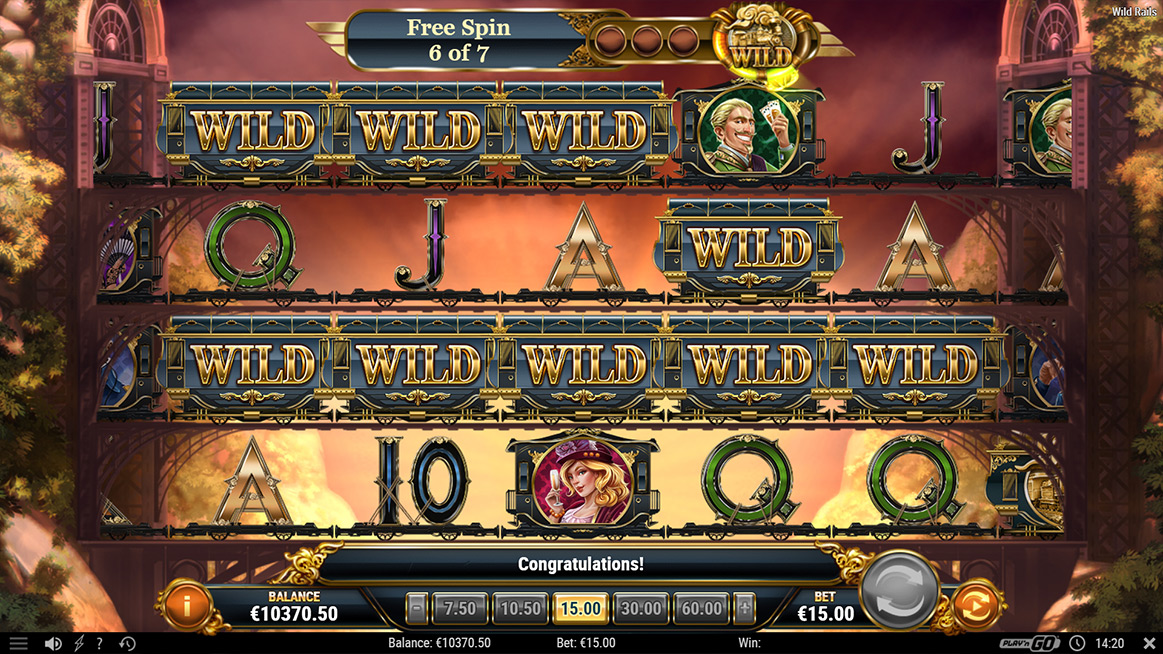Increase bet with plus button

(x=745, y=609)
